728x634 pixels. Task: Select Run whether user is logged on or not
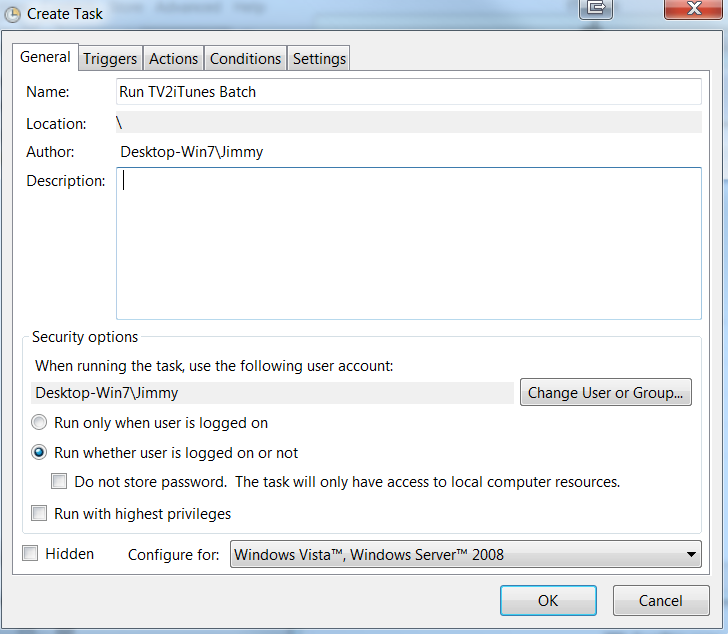pos(39,452)
